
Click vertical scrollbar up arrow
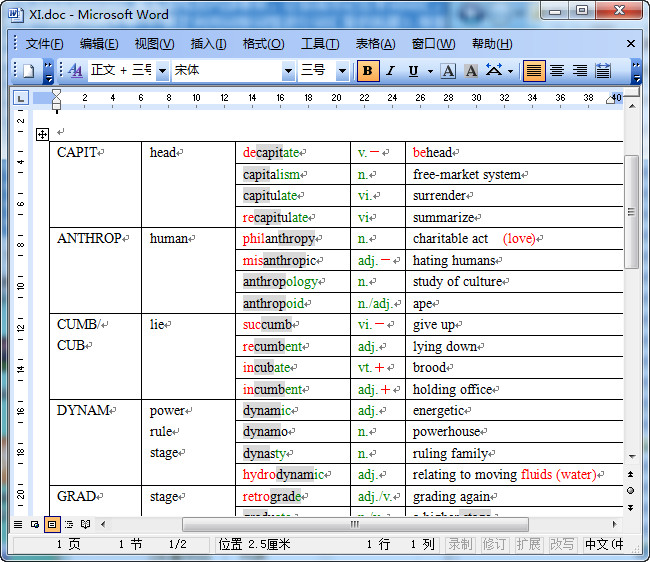632,107
